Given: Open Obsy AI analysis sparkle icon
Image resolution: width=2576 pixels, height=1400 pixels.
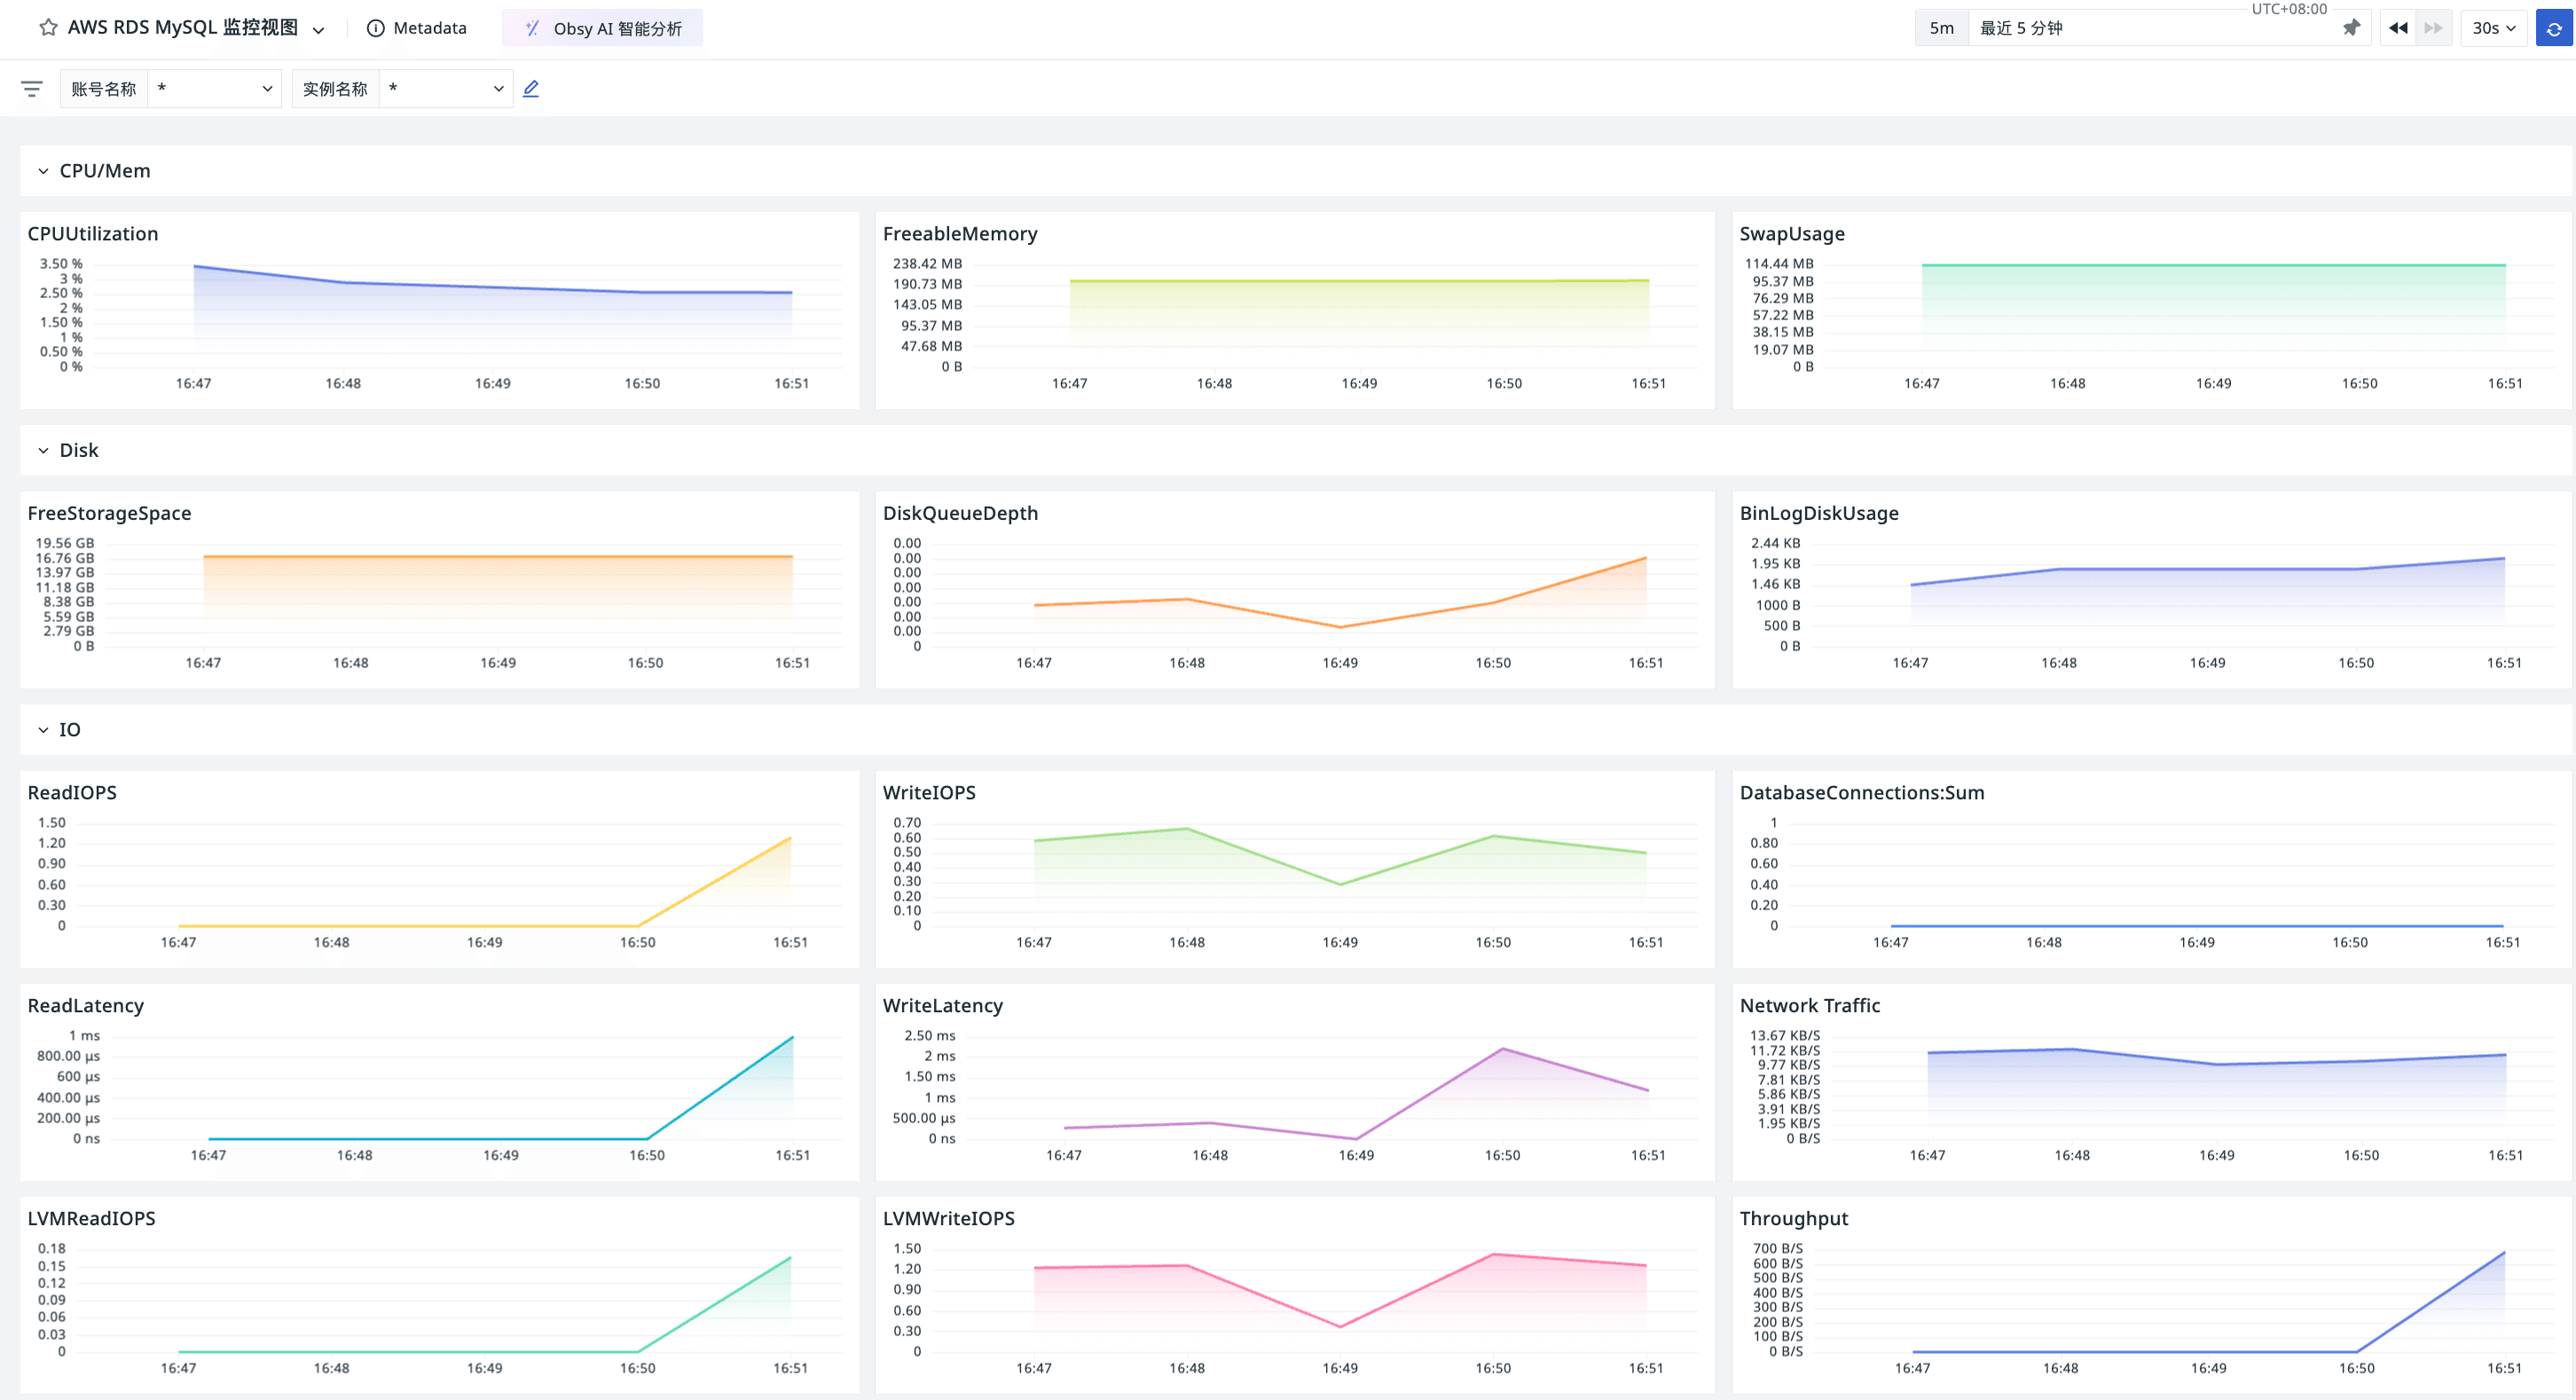Looking at the screenshot, I should click(x=532, y=28).
